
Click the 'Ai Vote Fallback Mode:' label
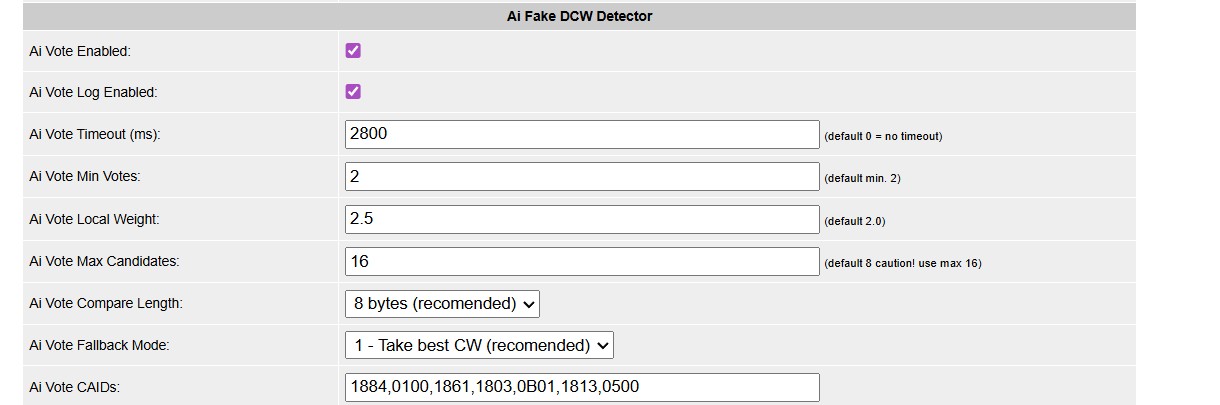pos(100,345)
